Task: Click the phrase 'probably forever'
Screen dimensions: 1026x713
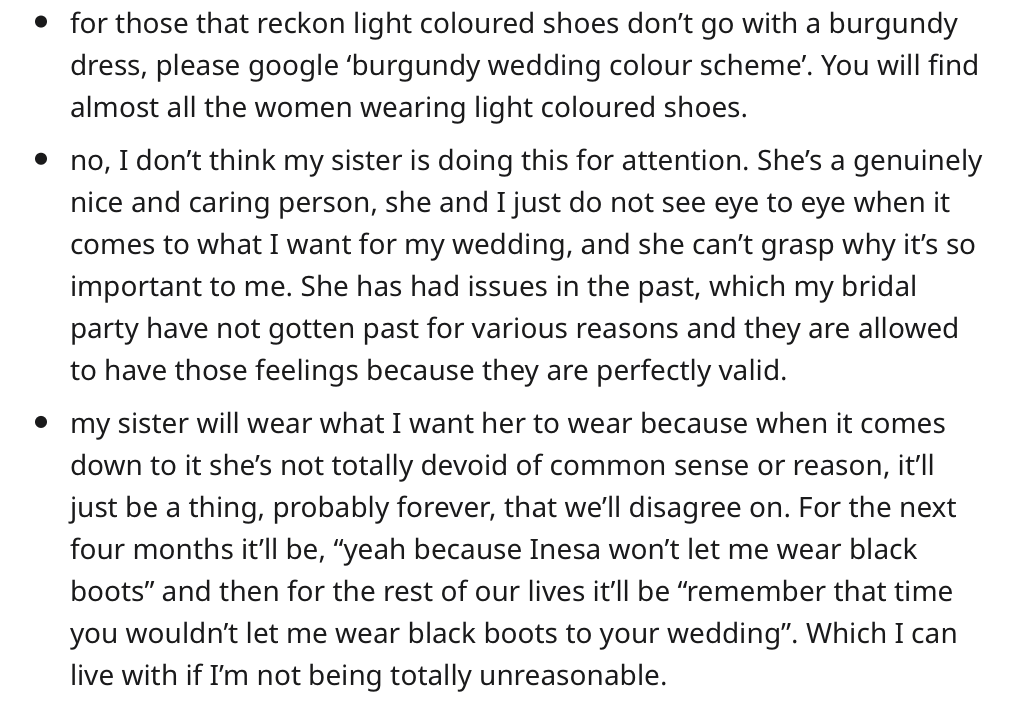Action: (x=383, y=508)
